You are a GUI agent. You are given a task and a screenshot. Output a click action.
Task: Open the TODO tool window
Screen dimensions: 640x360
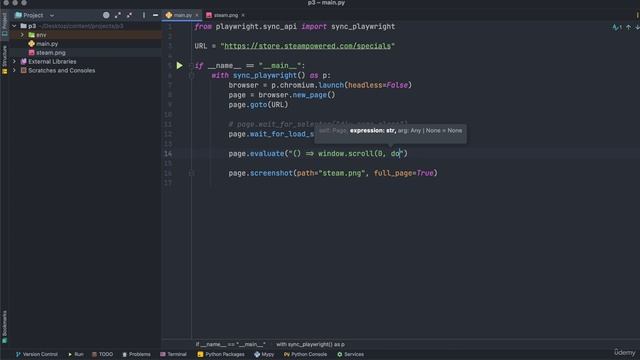(x=102, y=354)
